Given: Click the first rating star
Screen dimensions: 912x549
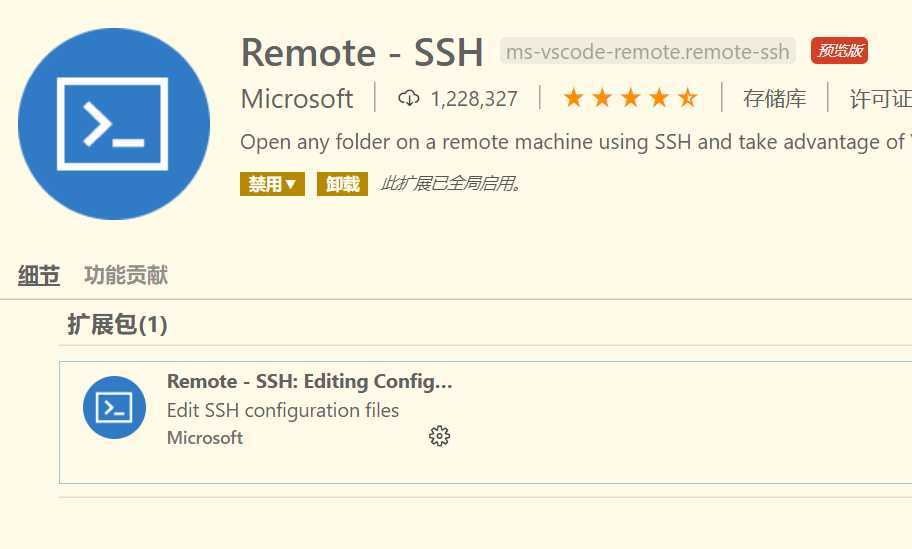Looking at the screenshot, I should (x=573, y=98).
